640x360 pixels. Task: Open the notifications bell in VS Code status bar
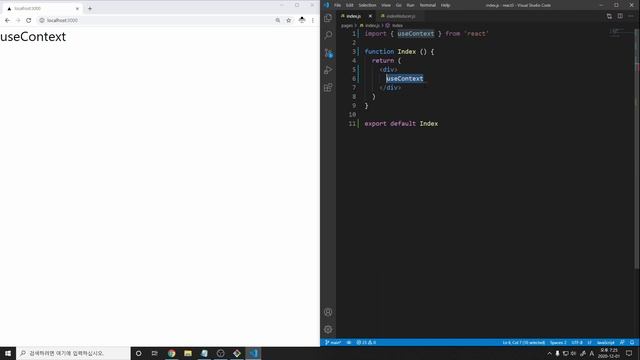pos(632,342)
